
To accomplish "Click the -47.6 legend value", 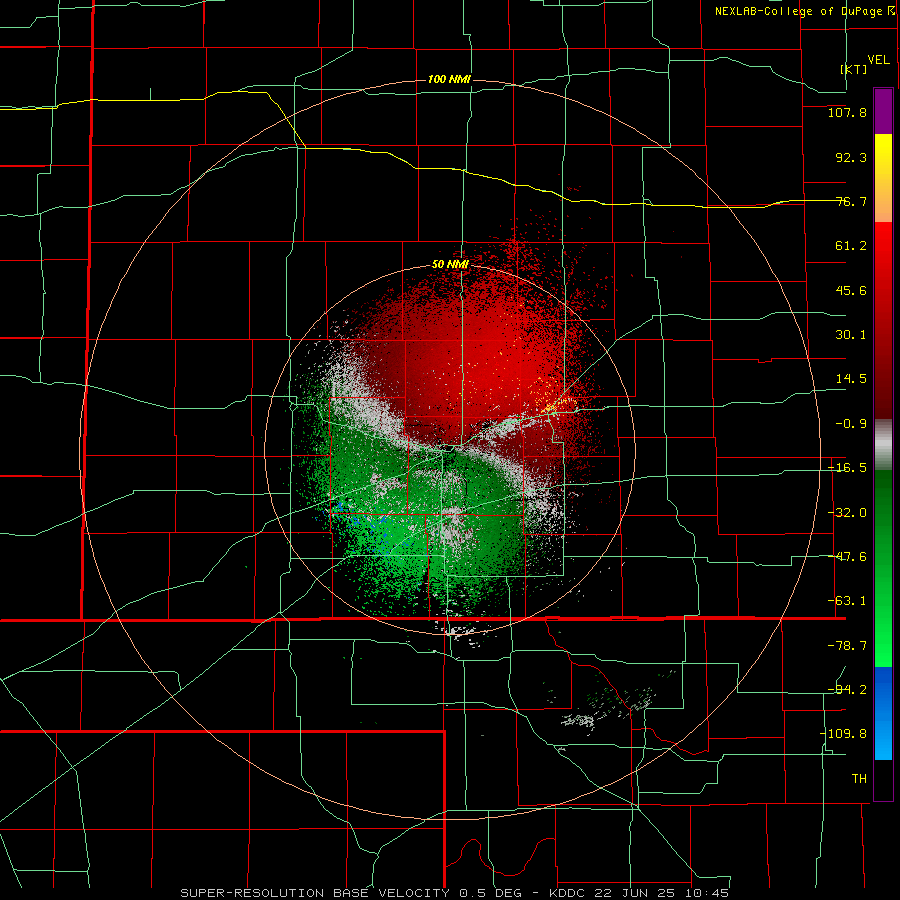I will point(847,557).
